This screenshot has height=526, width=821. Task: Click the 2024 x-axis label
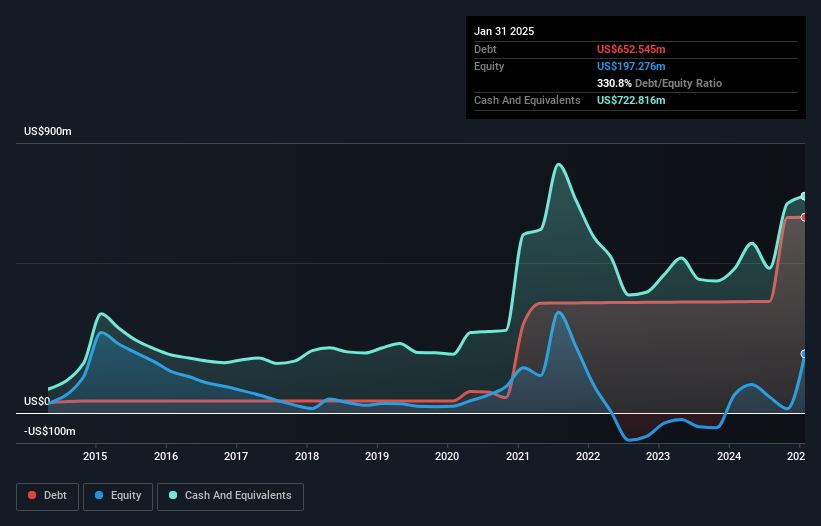729,456
